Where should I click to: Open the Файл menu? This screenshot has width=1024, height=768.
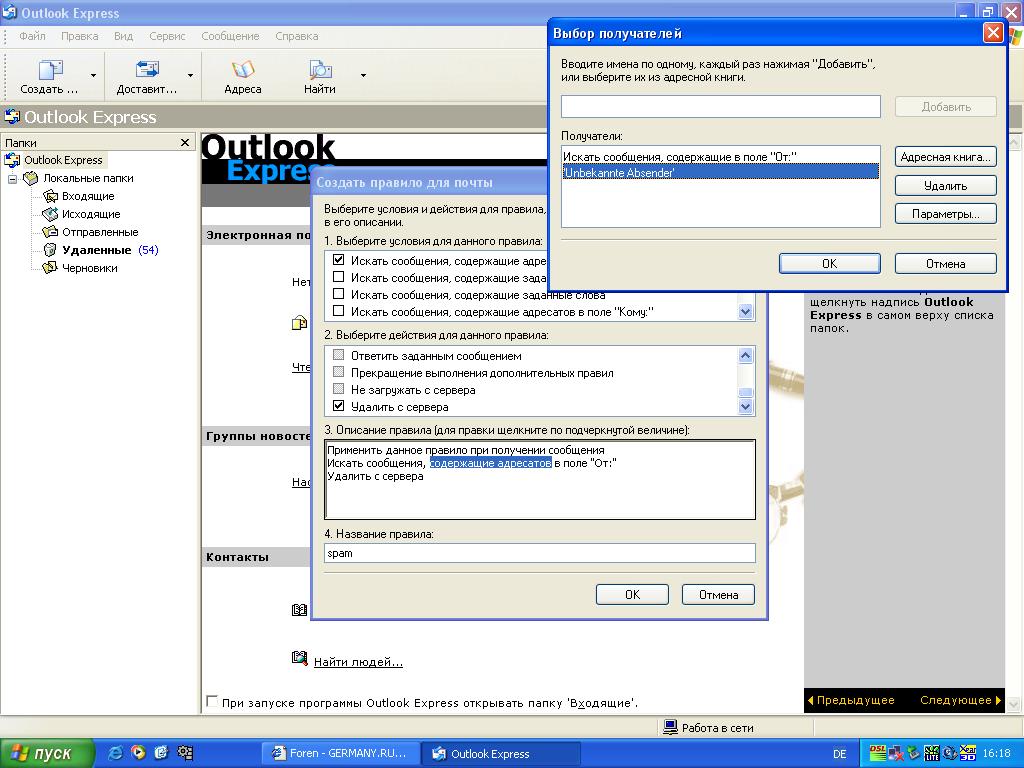[33, 36]
